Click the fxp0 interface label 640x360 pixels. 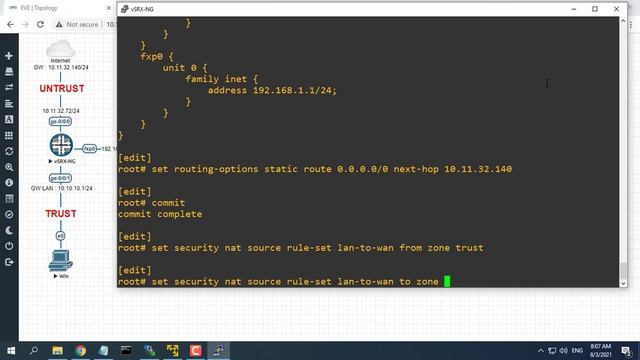point(89,149)
